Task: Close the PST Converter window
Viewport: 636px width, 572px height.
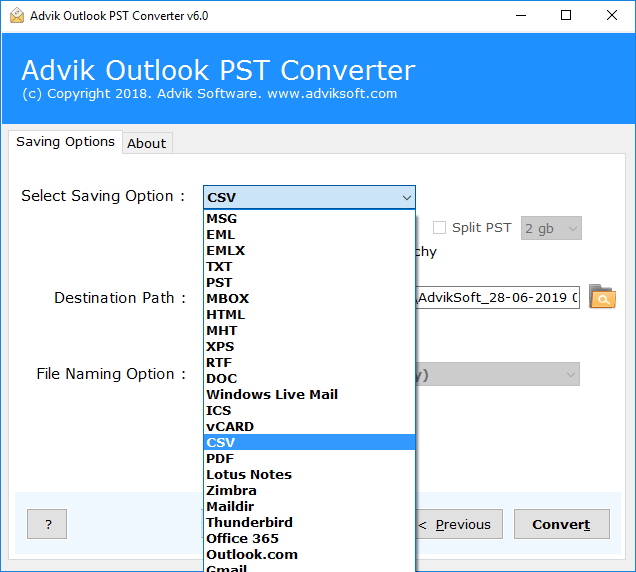Action: click(612, 15)
